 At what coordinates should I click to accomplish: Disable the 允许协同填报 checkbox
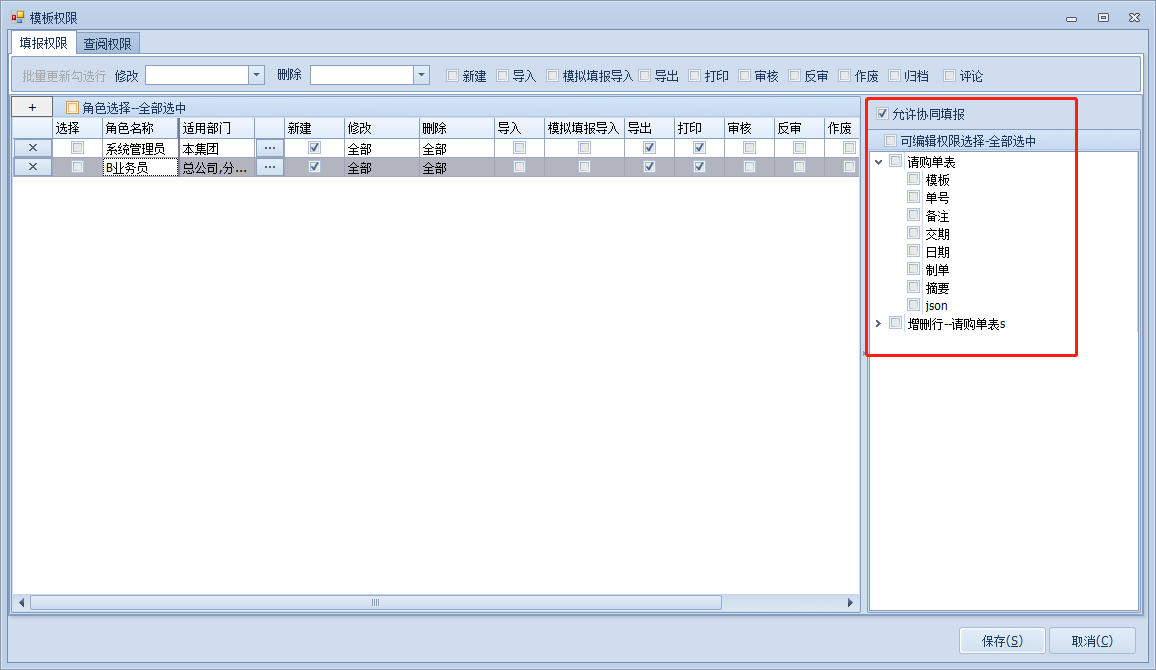[882, 114]
